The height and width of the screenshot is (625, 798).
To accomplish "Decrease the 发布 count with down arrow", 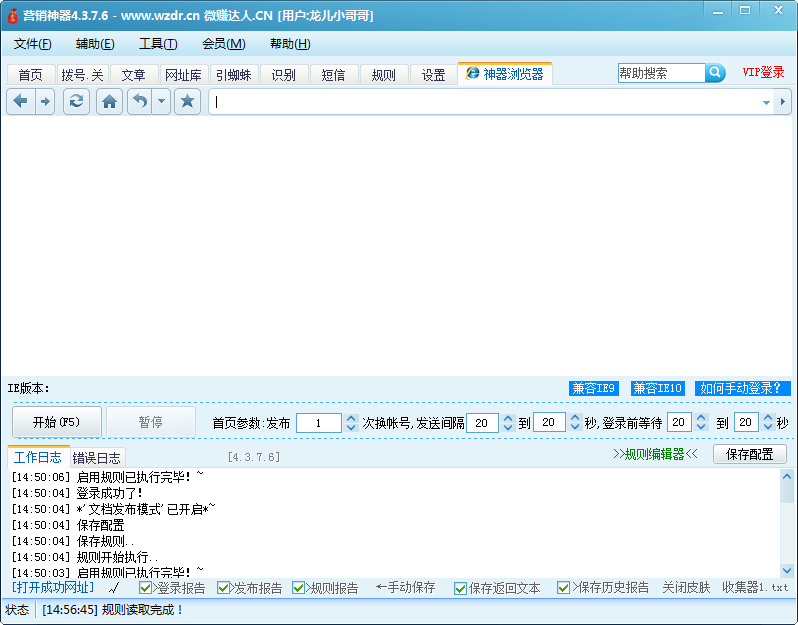I will point(351,428).
